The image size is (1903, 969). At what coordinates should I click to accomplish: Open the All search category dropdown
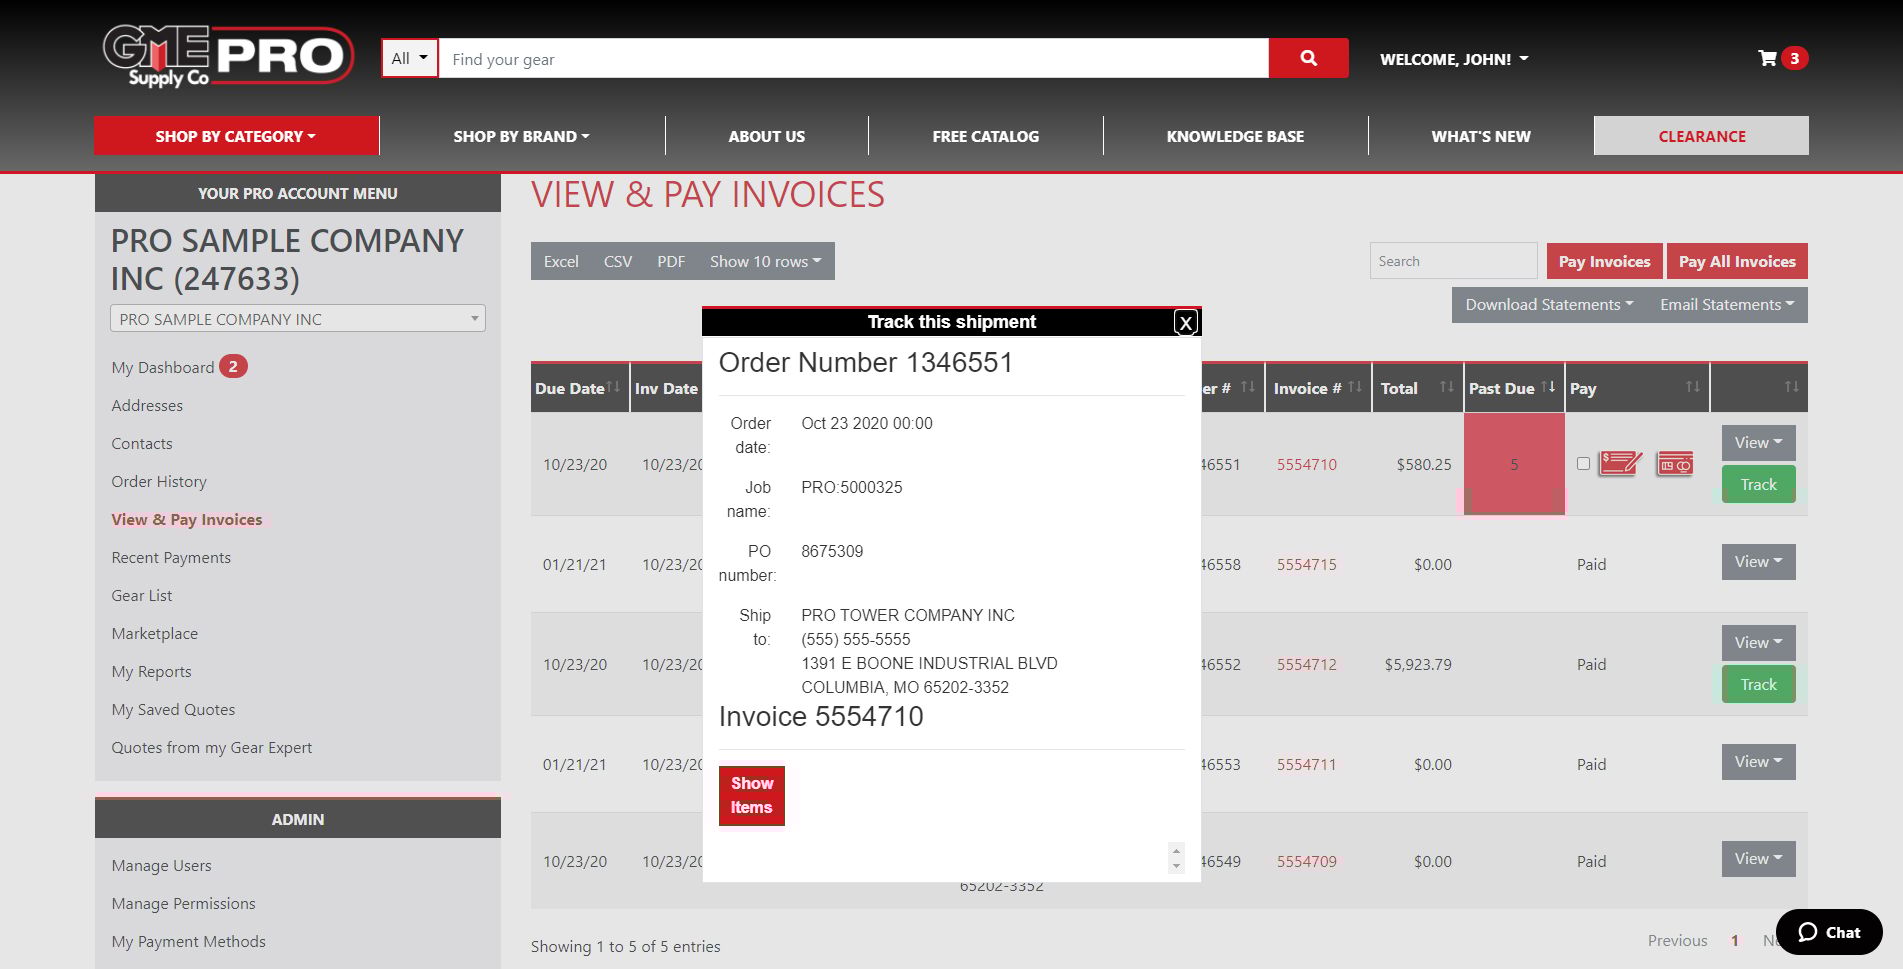click(x=409, y=58)
